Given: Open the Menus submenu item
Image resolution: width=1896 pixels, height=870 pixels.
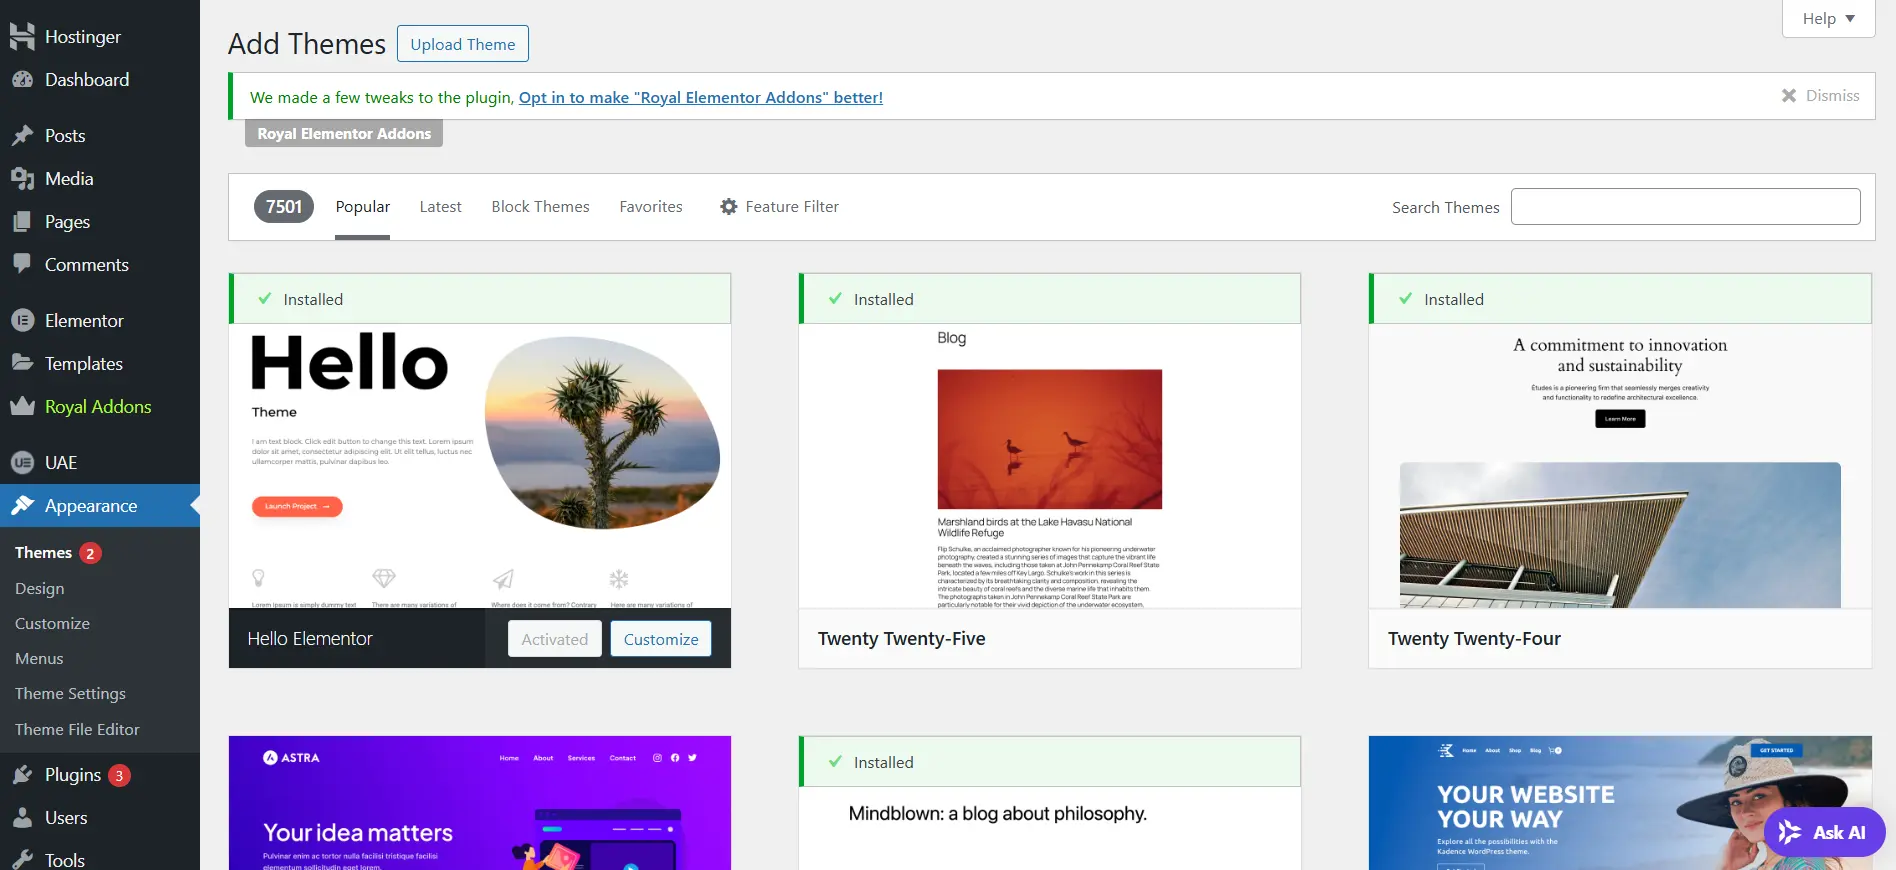Looking at the screenshot, I should (39, 659).
